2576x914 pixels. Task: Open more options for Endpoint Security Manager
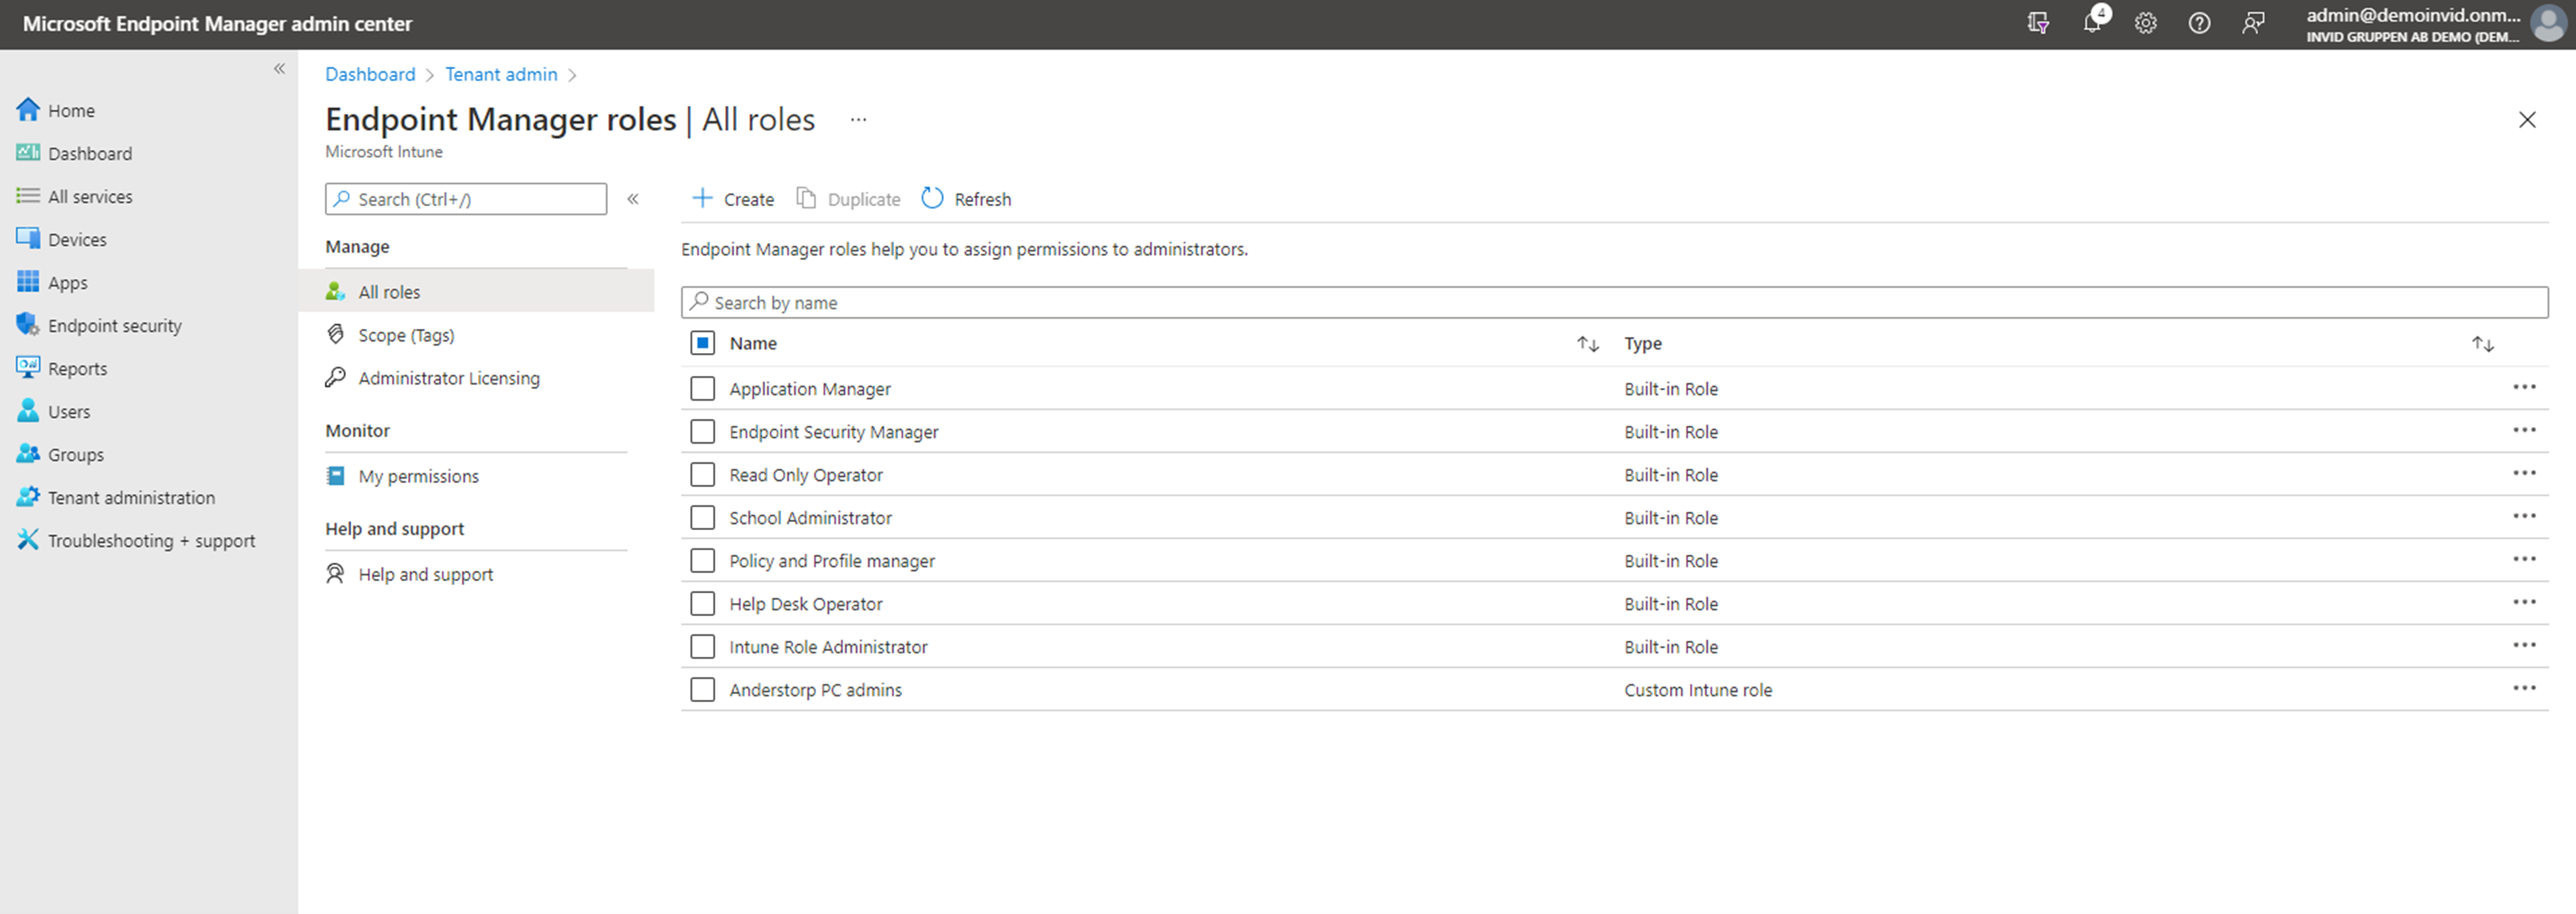pos(2524,430)
